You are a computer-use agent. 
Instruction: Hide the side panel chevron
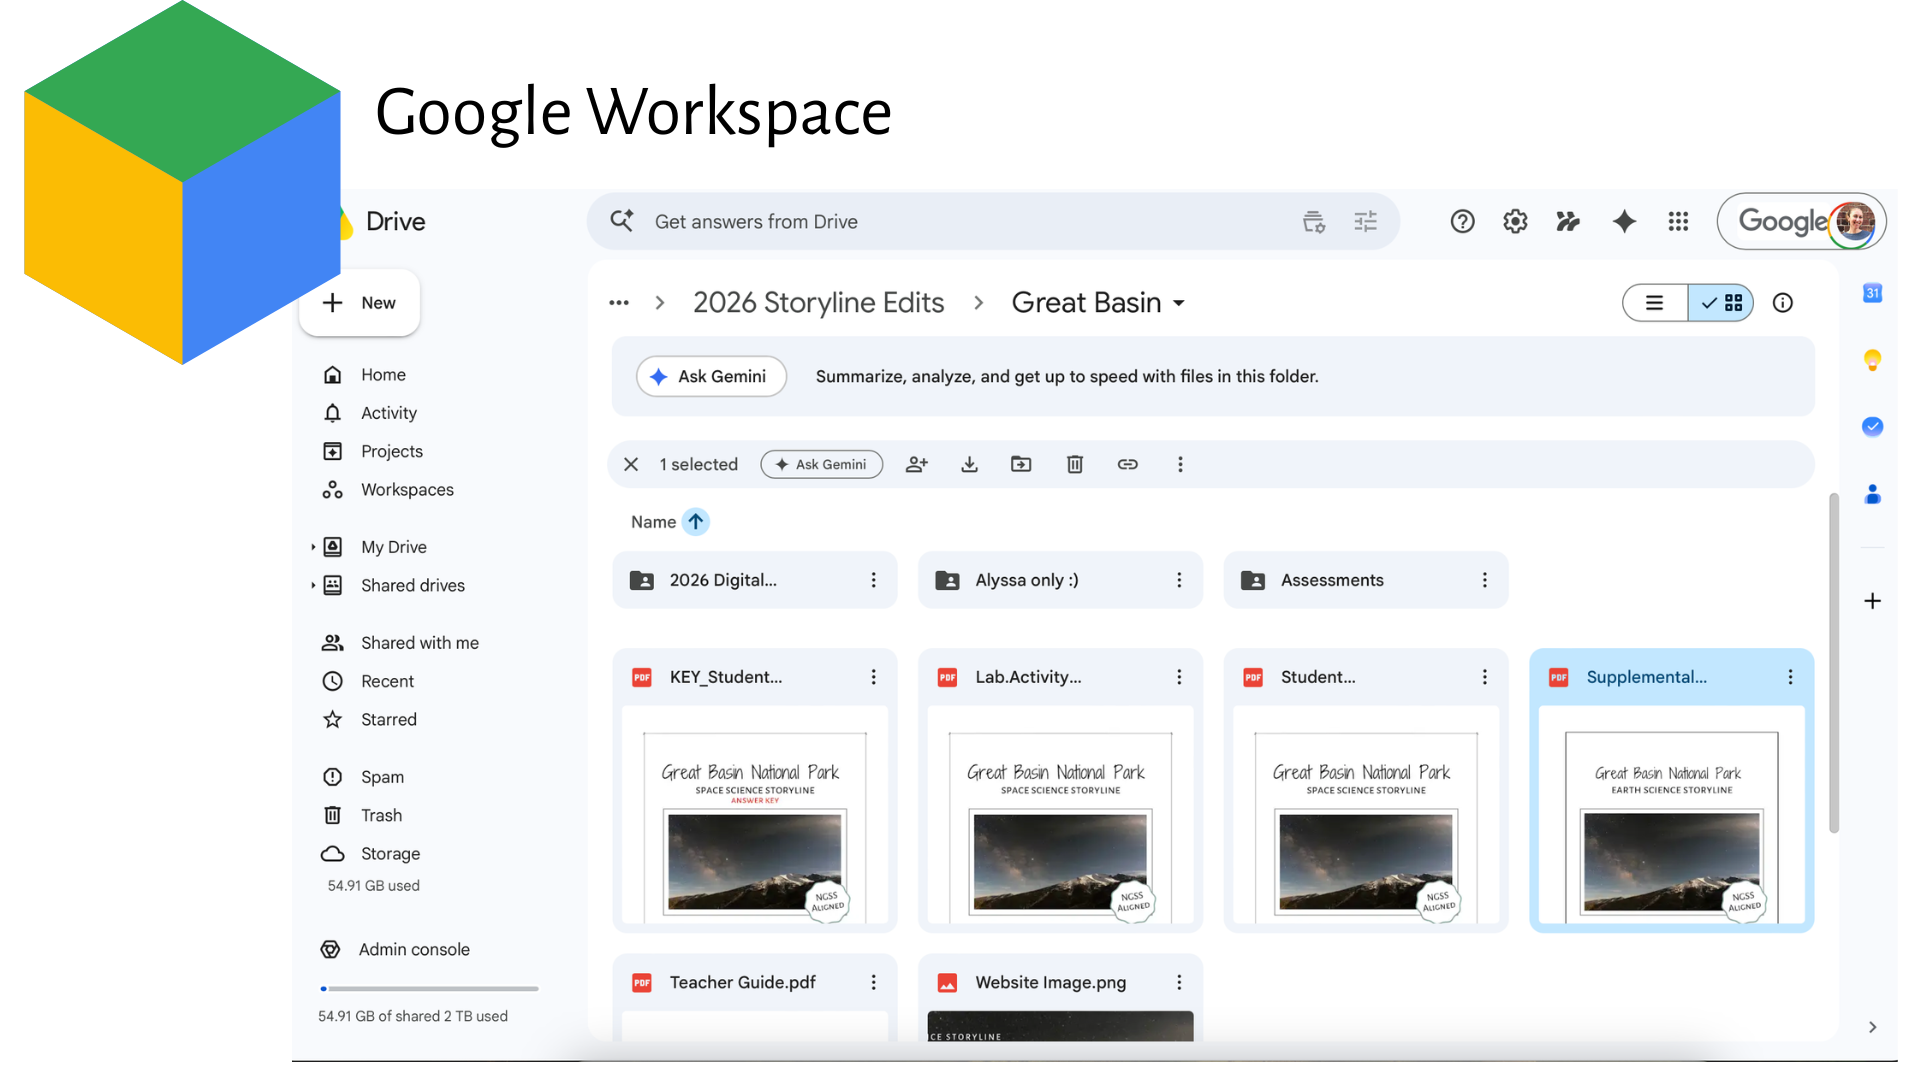[x=1873, y=1027]
